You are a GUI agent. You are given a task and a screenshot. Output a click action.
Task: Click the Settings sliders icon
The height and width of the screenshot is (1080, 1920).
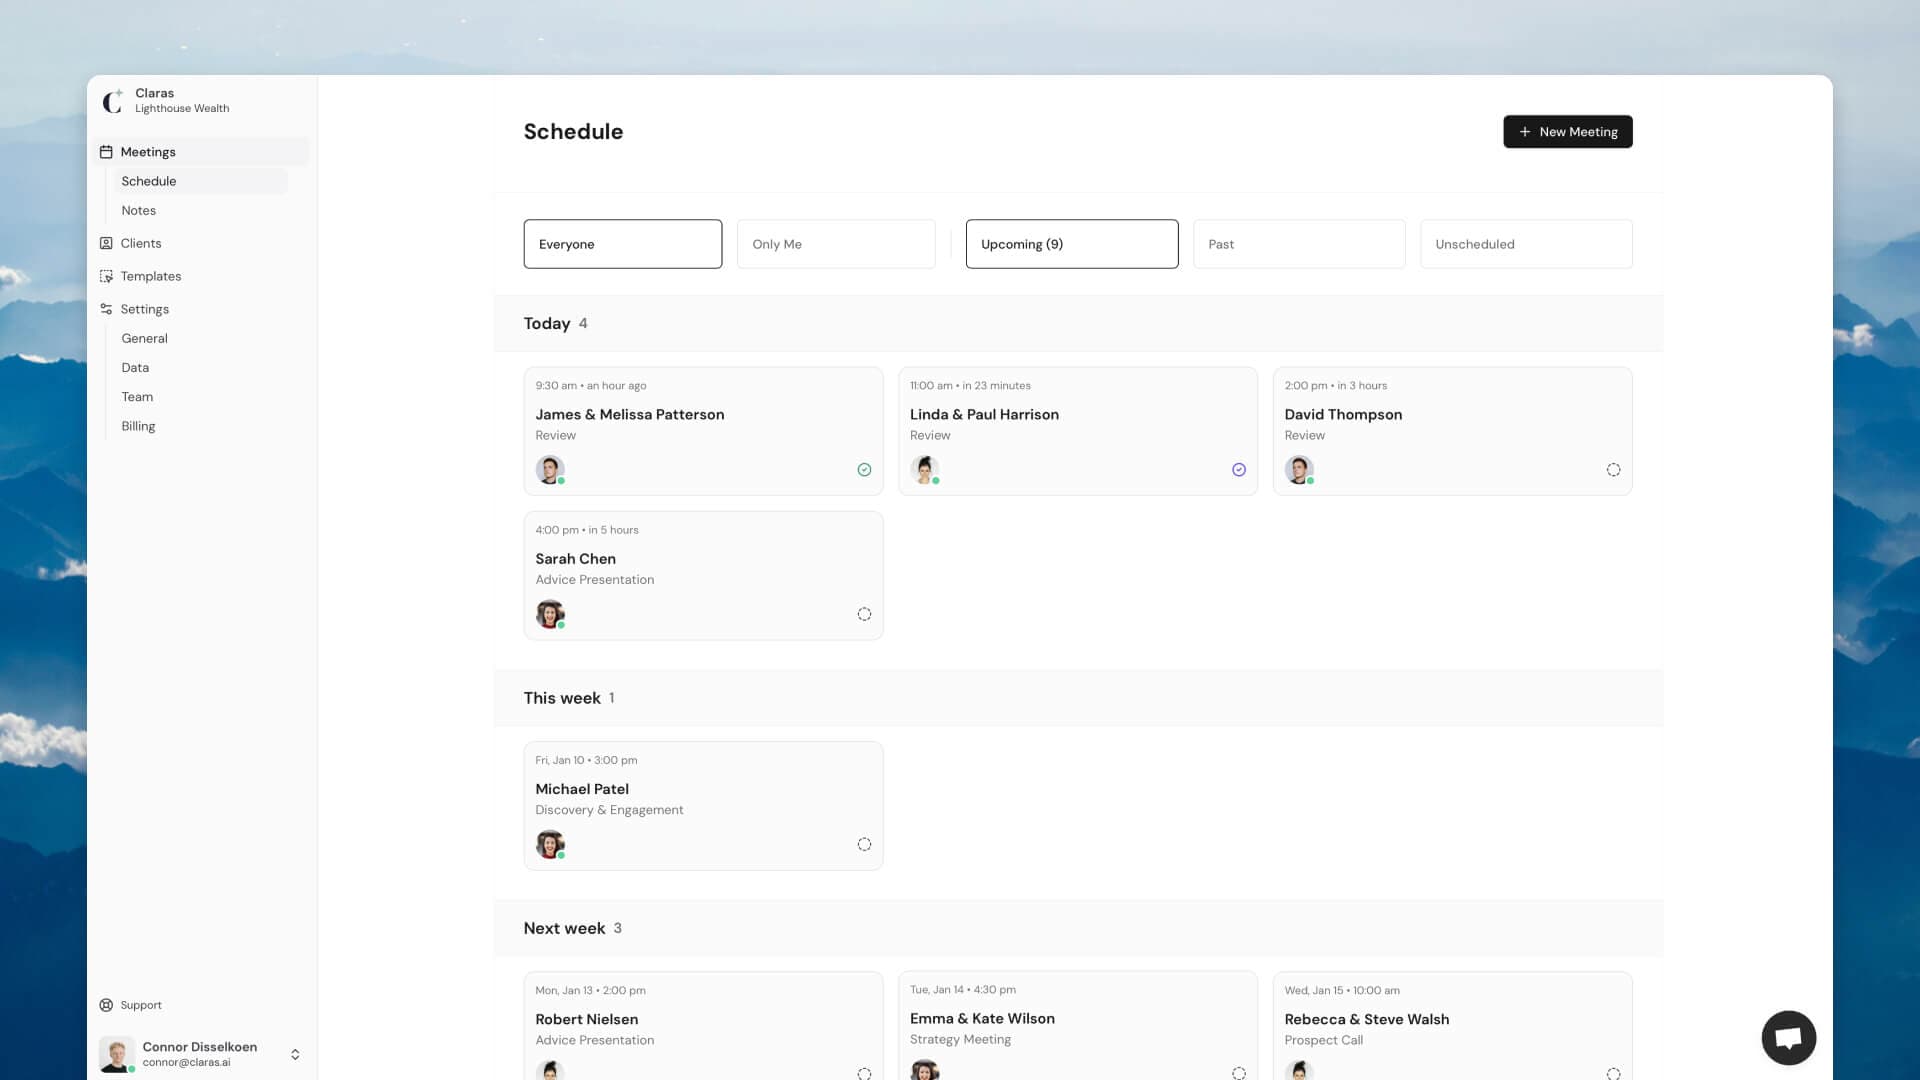(106, 309)
